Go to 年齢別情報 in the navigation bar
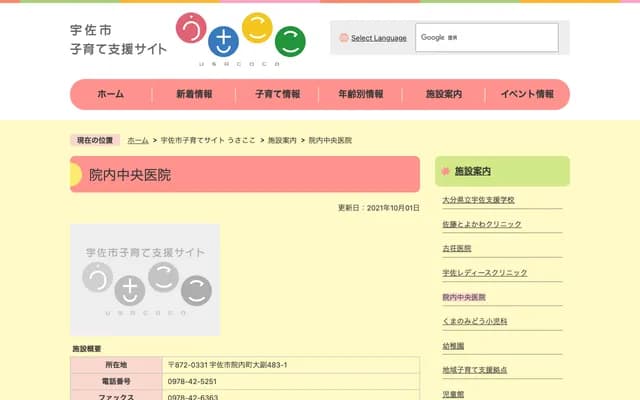640x400 pixels. click(360, 94)
